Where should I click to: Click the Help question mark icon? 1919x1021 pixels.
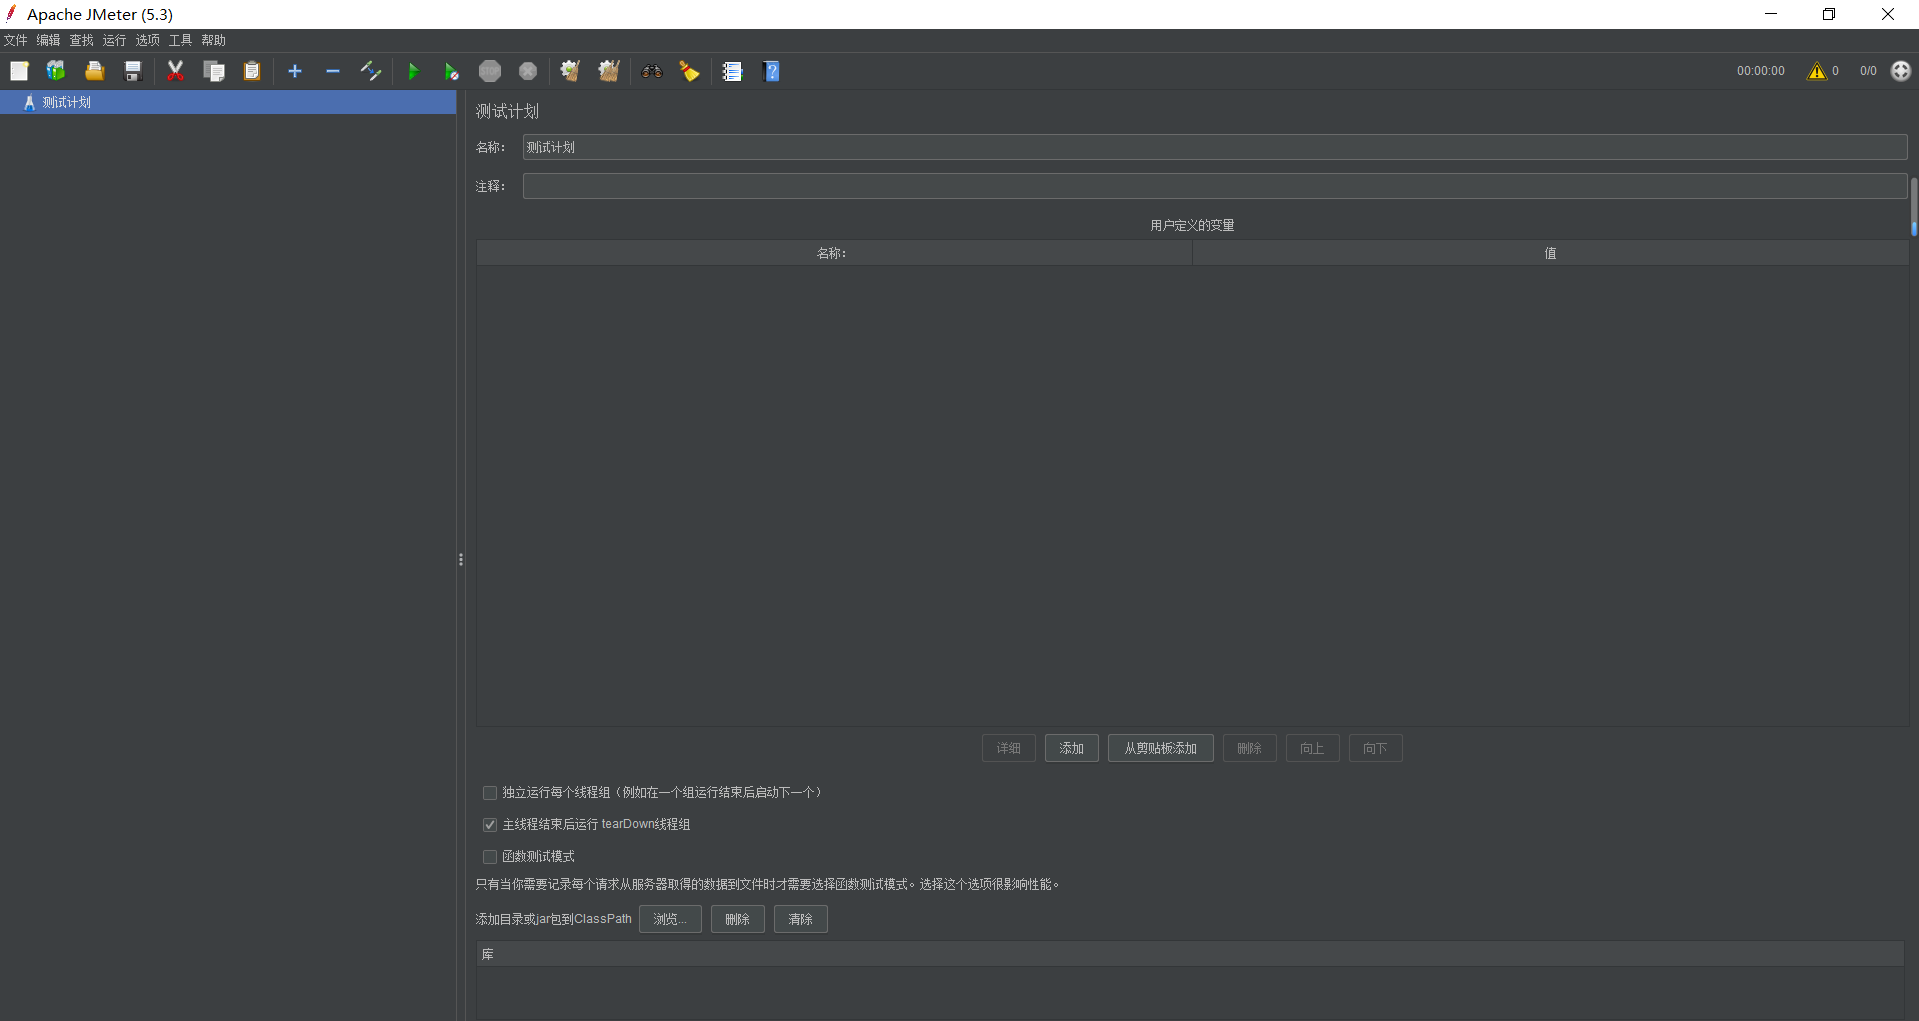click(771, 71)
